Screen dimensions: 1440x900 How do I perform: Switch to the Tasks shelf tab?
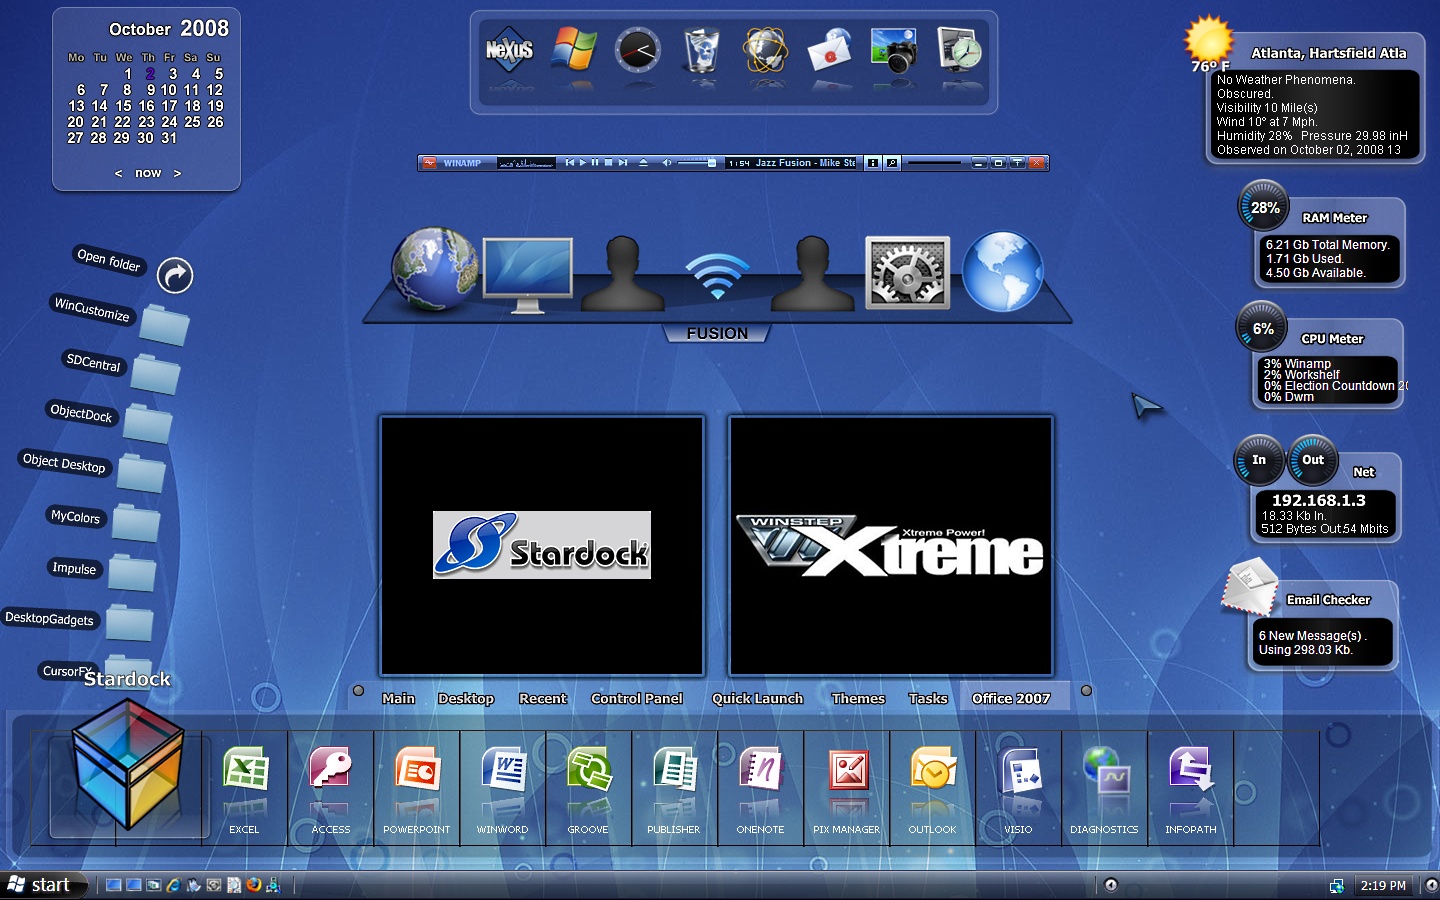(928, 698)
